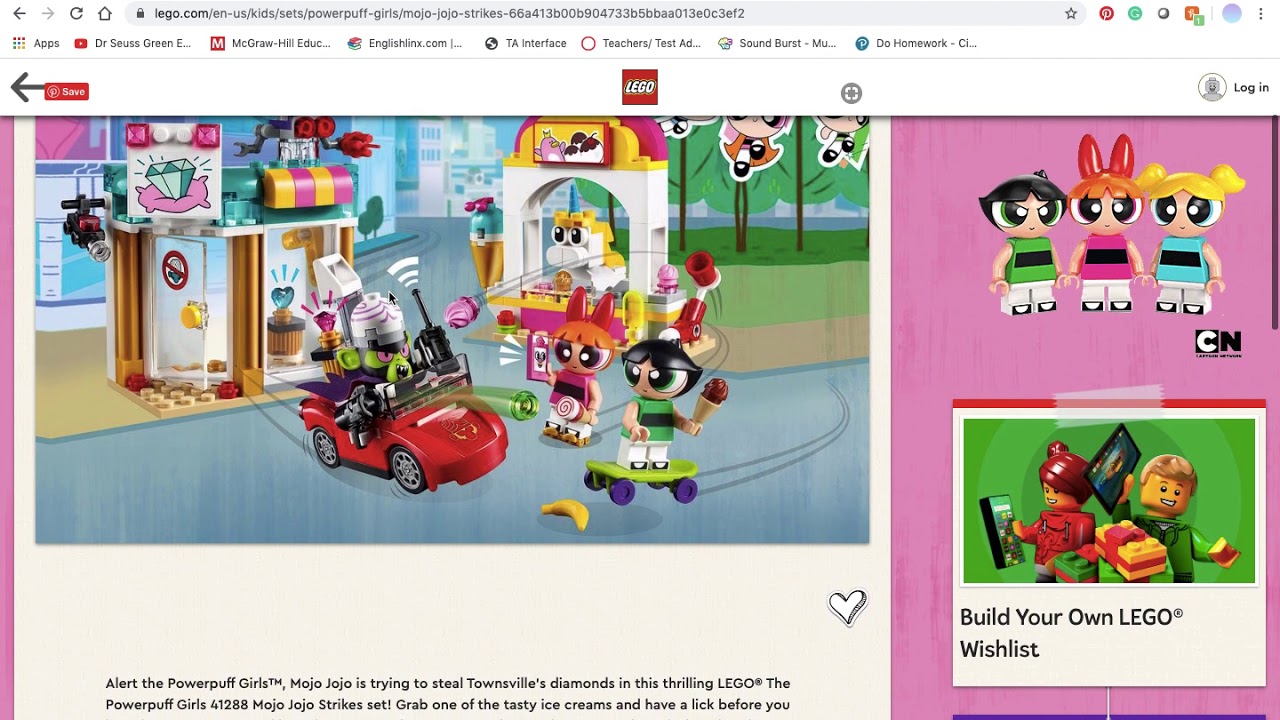Open the Englishlinx.com bookmark
Viewport: 1280px width, 720px height.
pos(405,43)
